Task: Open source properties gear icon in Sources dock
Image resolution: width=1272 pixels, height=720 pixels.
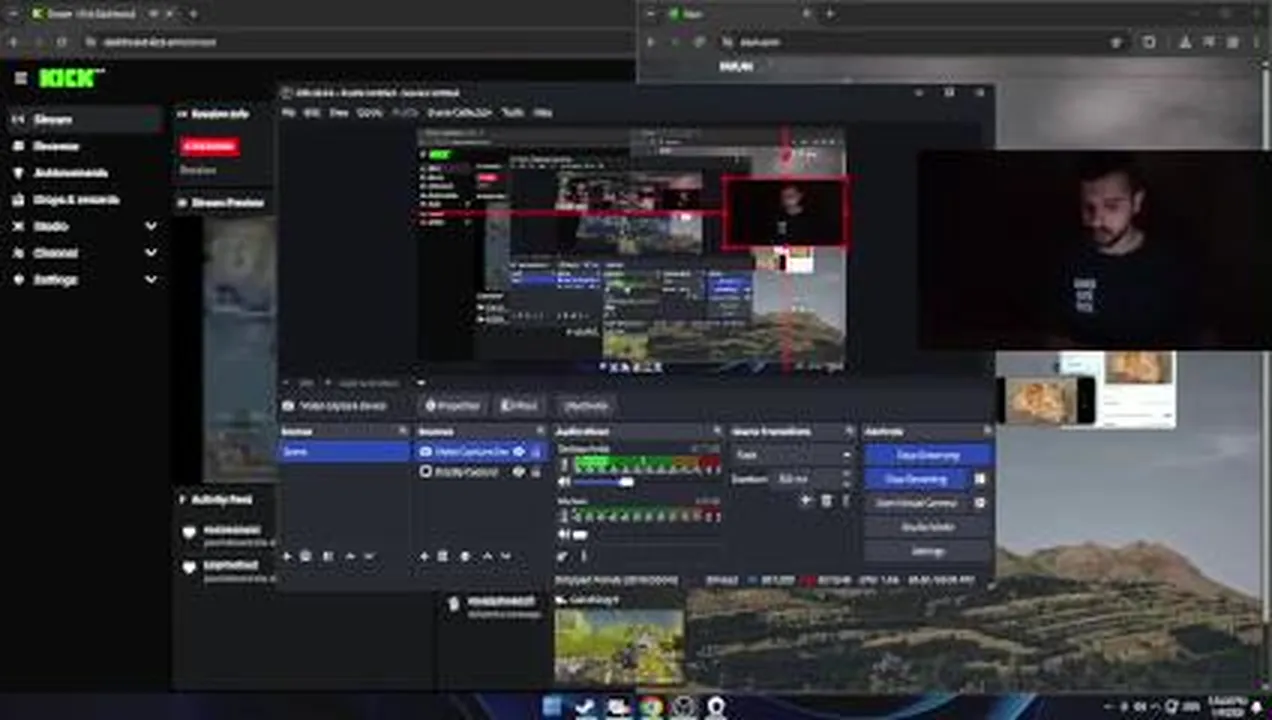Action: [x=465, y=556]
